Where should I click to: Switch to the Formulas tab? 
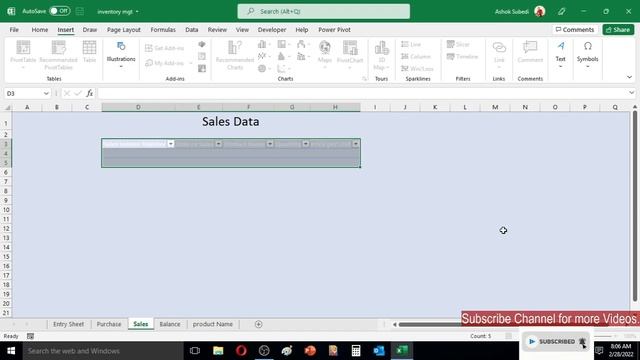[x=163, y=30]
